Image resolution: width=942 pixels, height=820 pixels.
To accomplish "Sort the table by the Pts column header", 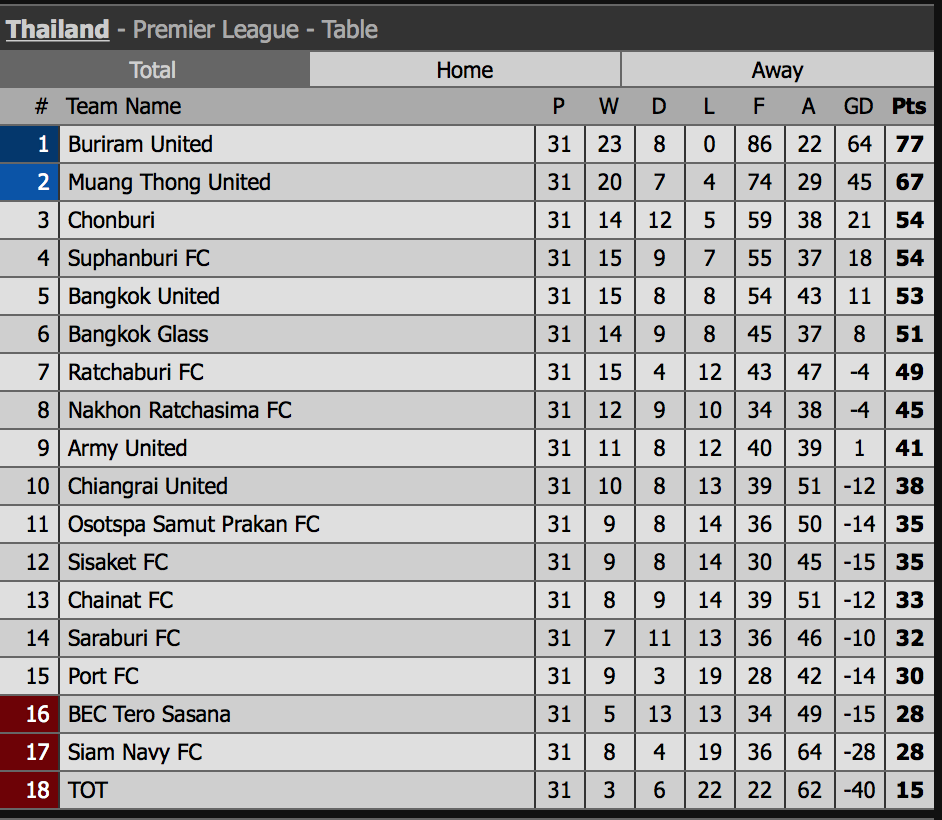I will [909, 106].
